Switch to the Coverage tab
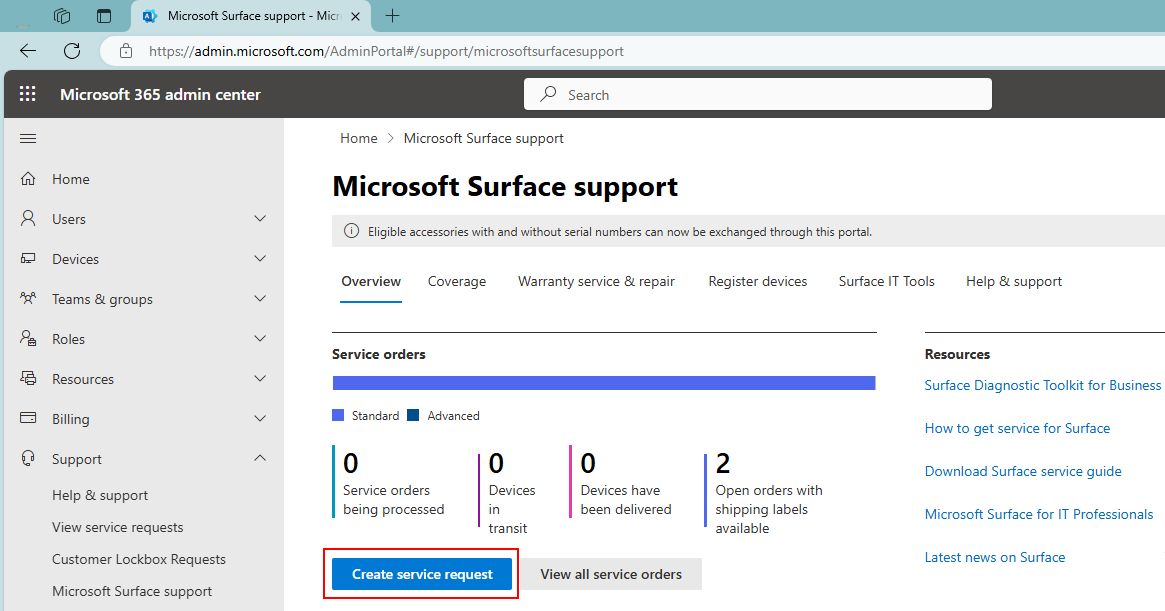 pos(457,281)
